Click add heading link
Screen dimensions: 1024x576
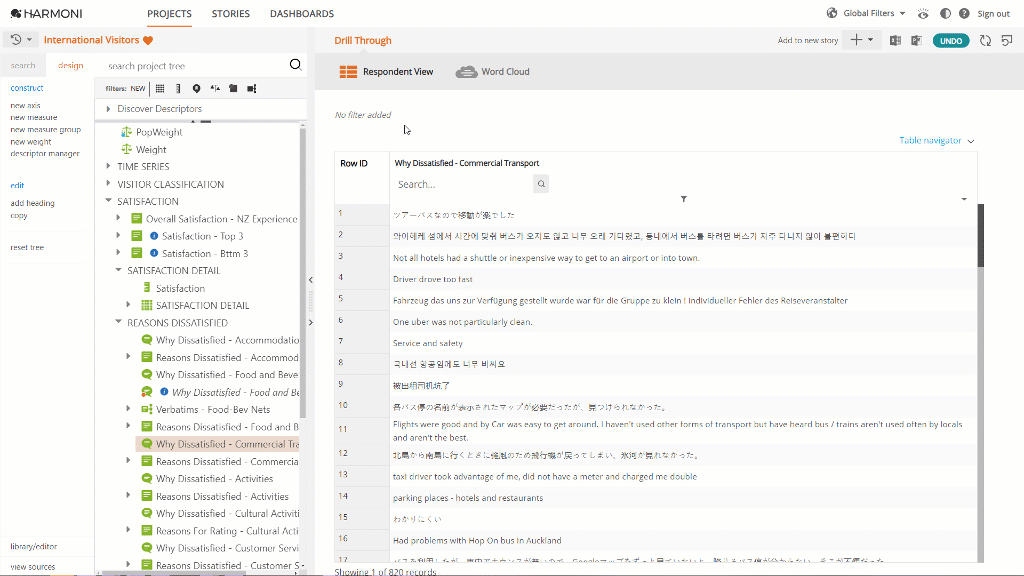33,203
